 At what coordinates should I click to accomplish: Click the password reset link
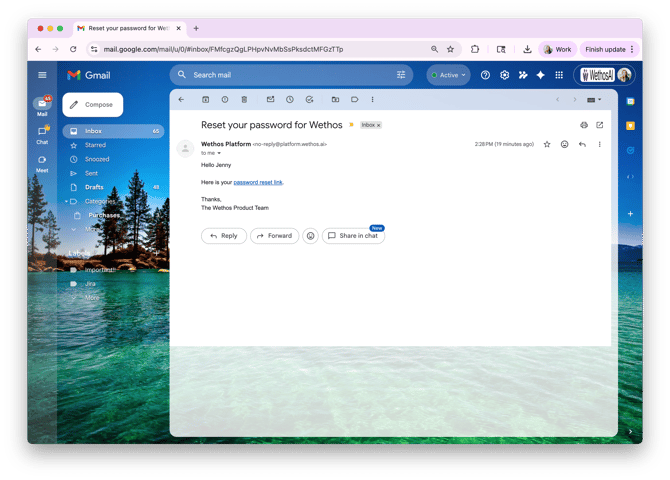[258, 182]
